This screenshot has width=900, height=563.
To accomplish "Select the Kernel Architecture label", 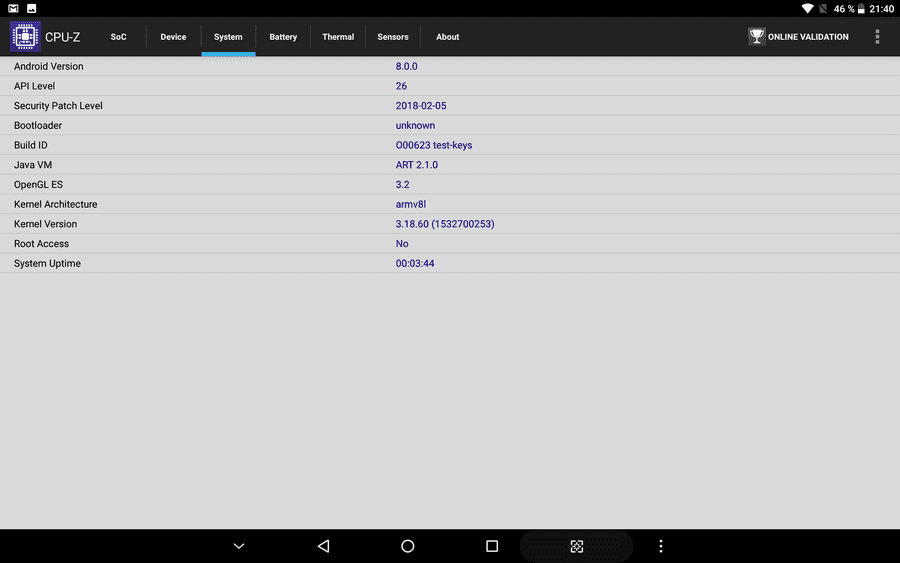I will (x=56, y=204).
